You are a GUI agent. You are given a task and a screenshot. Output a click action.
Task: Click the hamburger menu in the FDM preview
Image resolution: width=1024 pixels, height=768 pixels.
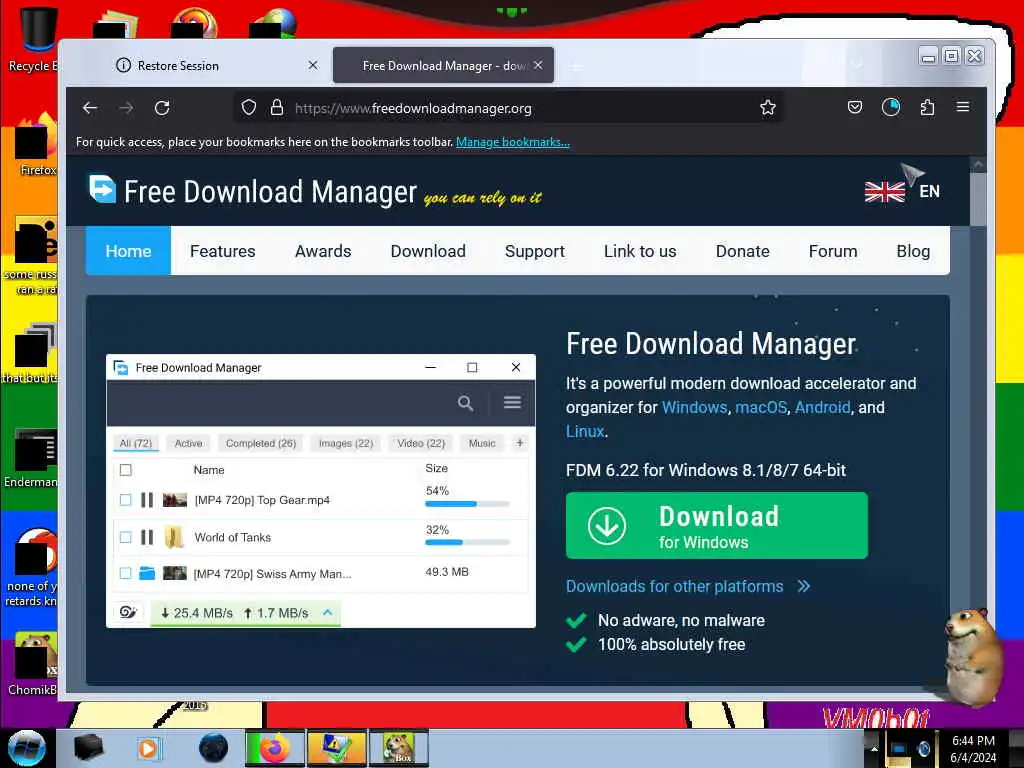coord(512,402)
